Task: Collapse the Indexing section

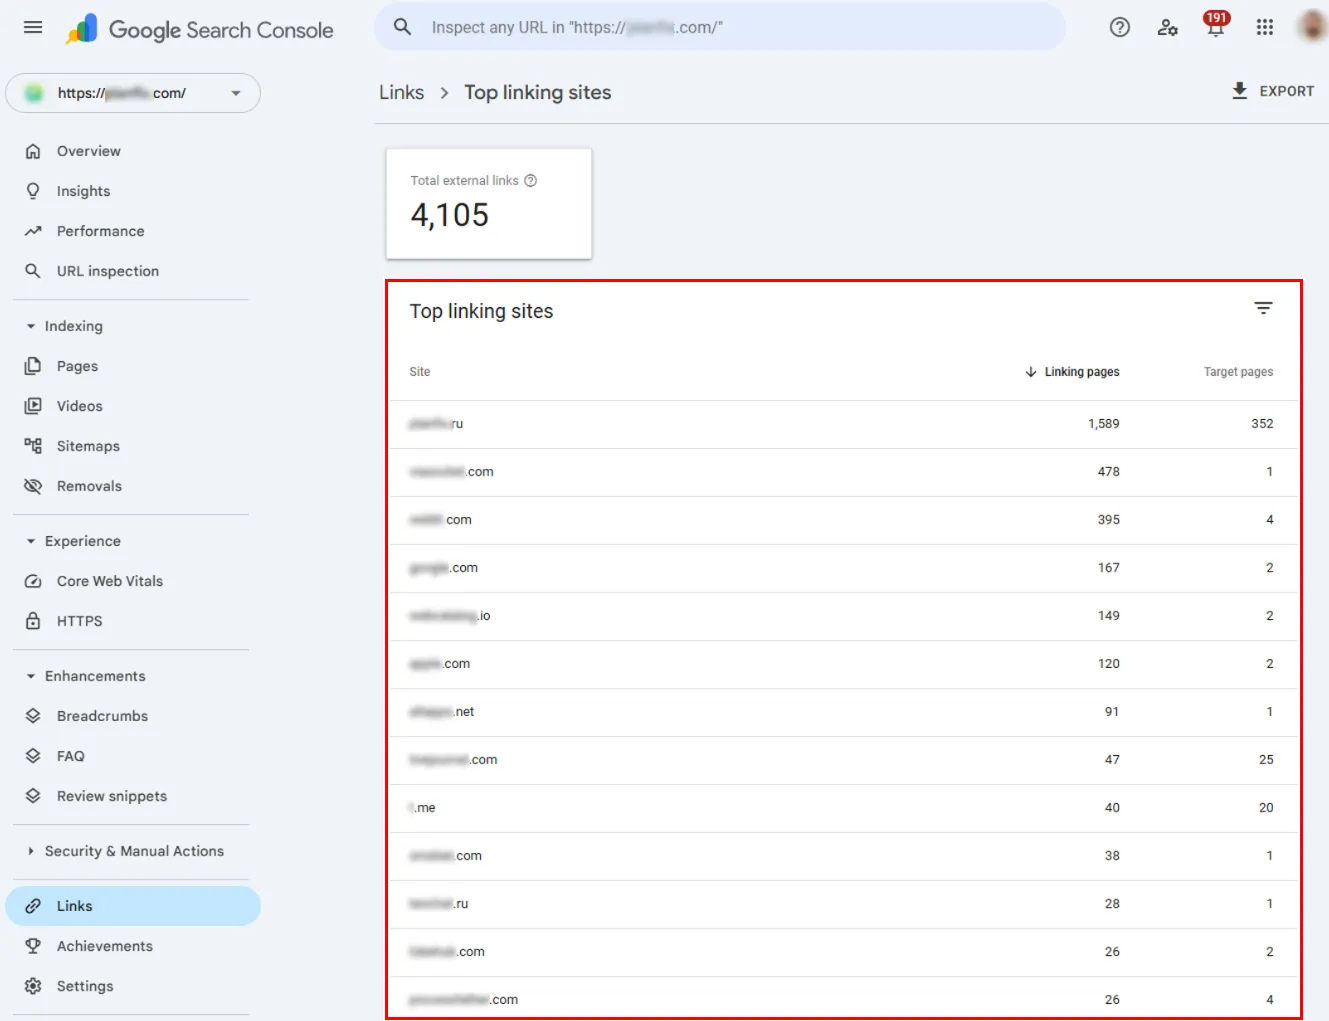Action: [x=31, y=326]
